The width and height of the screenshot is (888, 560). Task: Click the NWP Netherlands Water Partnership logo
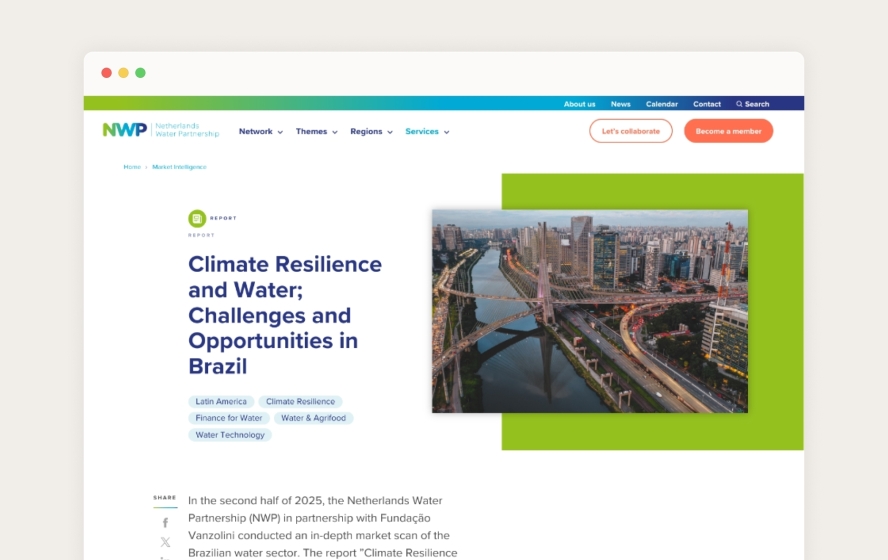(x=160, y=130)
